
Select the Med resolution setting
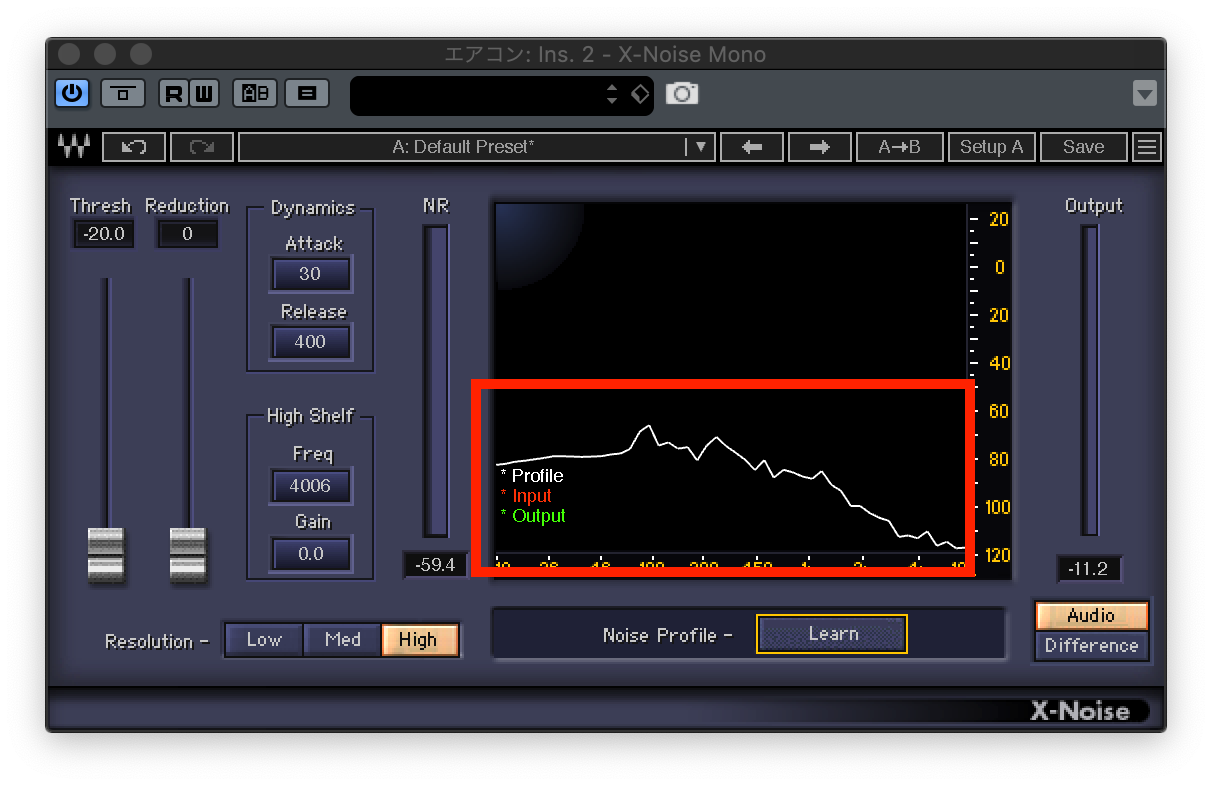[342, 641]
